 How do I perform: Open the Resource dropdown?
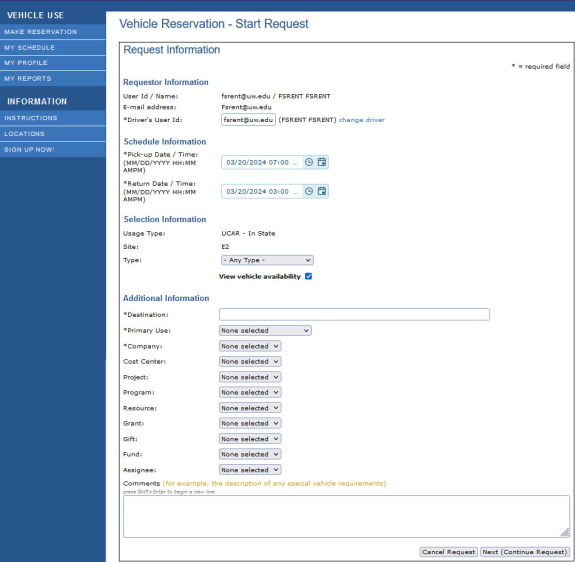coord(250,408)
